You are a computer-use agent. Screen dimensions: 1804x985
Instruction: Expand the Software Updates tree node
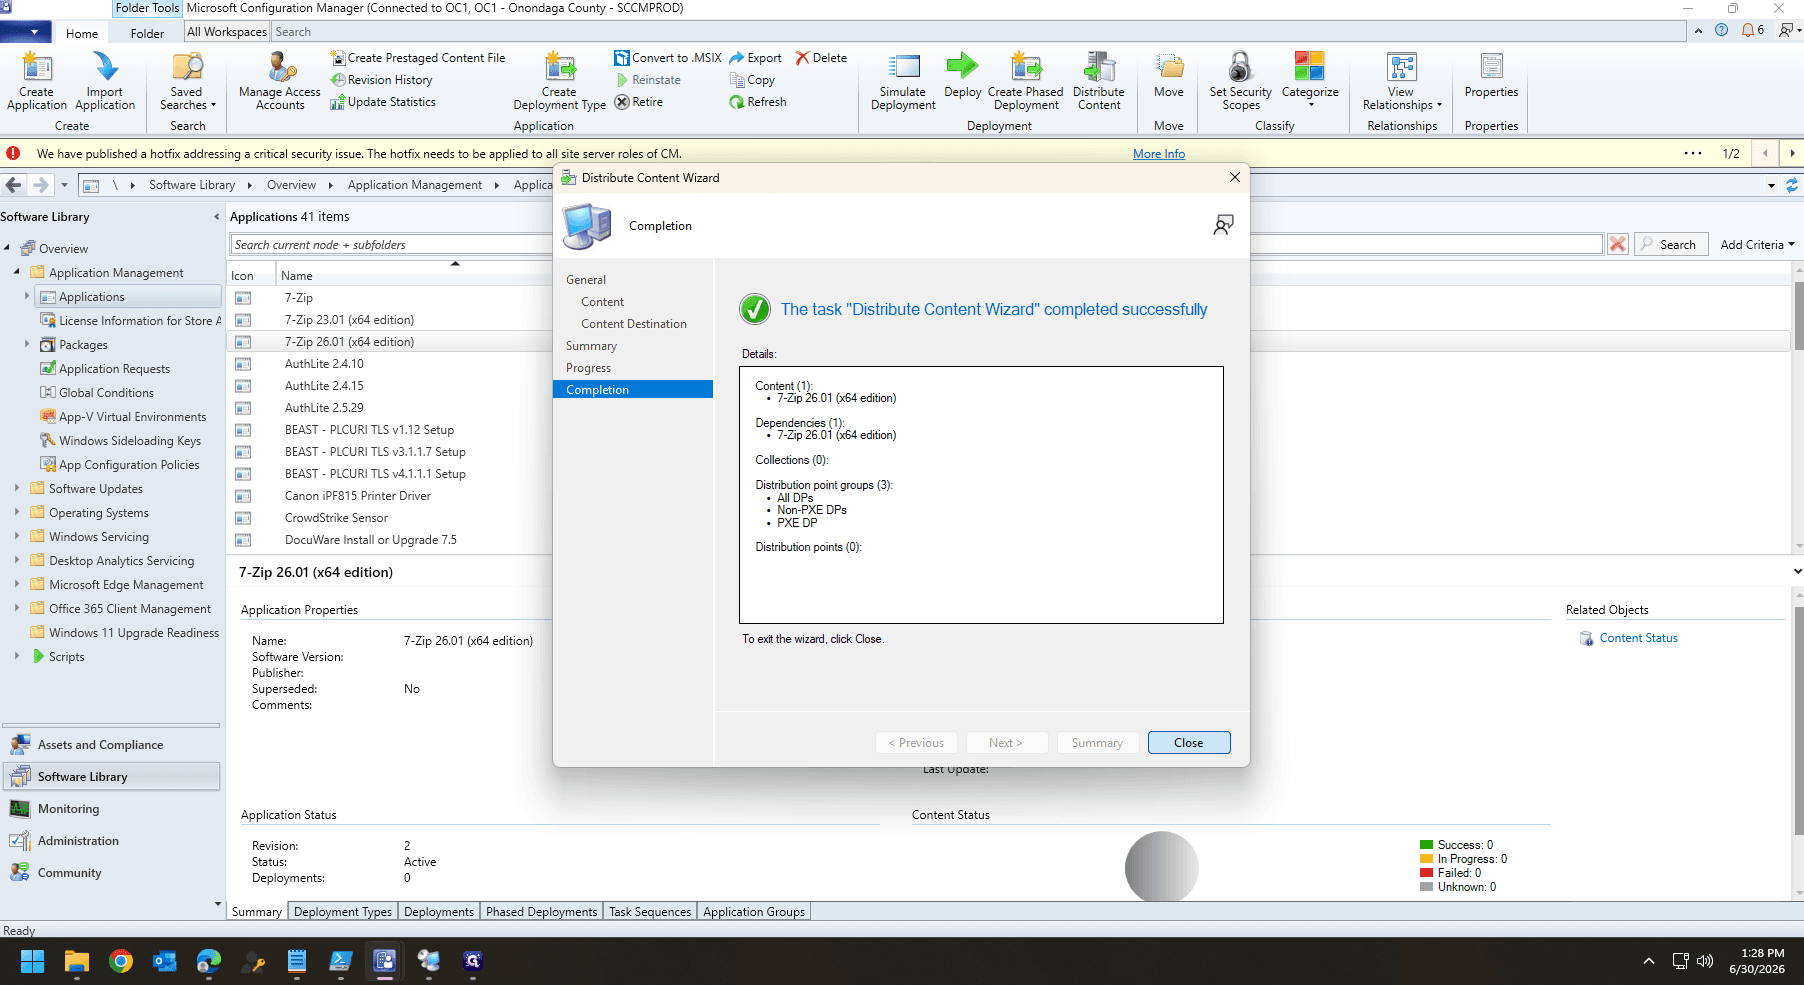pyautogui.click(x=17, y=488)
